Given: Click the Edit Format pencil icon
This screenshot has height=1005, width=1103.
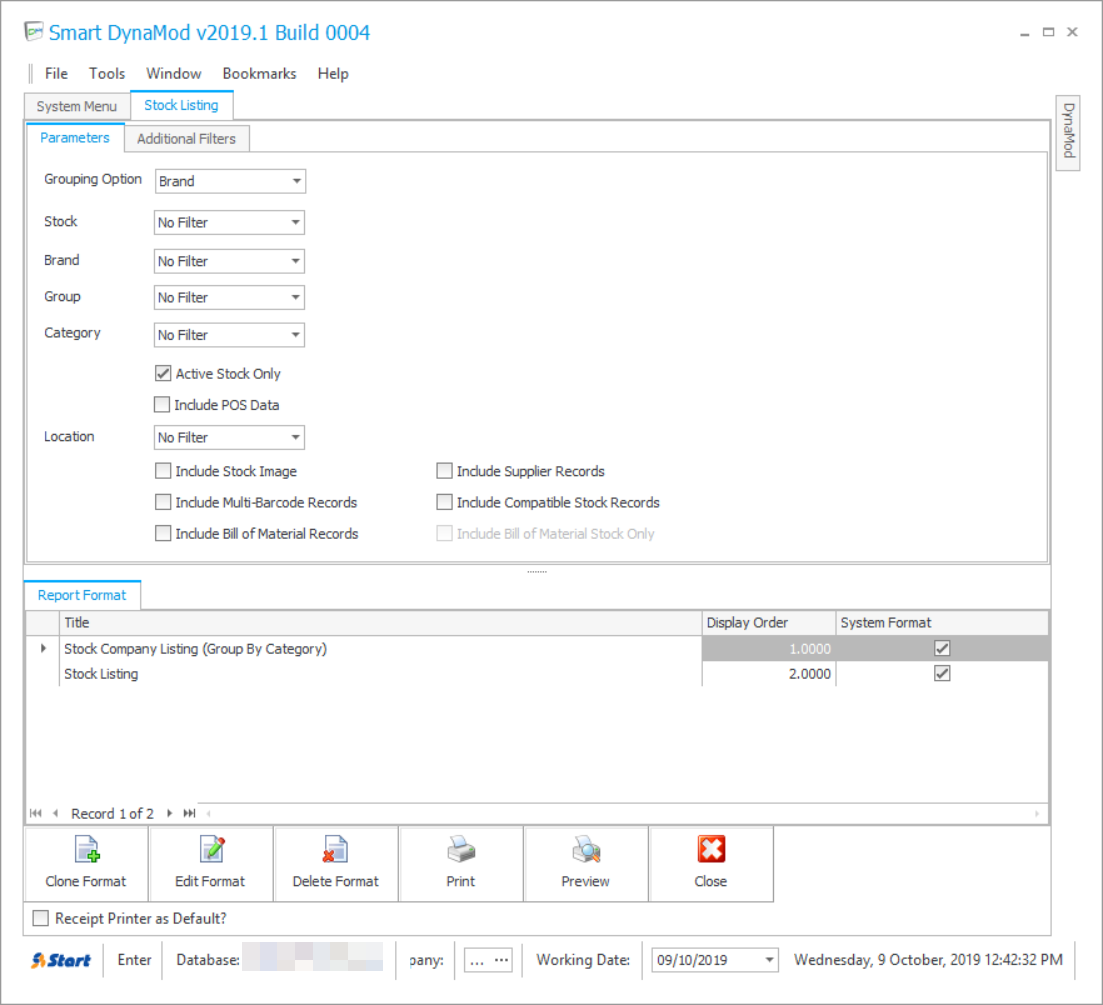Looking at the screenshot, I should click(211, 849).
